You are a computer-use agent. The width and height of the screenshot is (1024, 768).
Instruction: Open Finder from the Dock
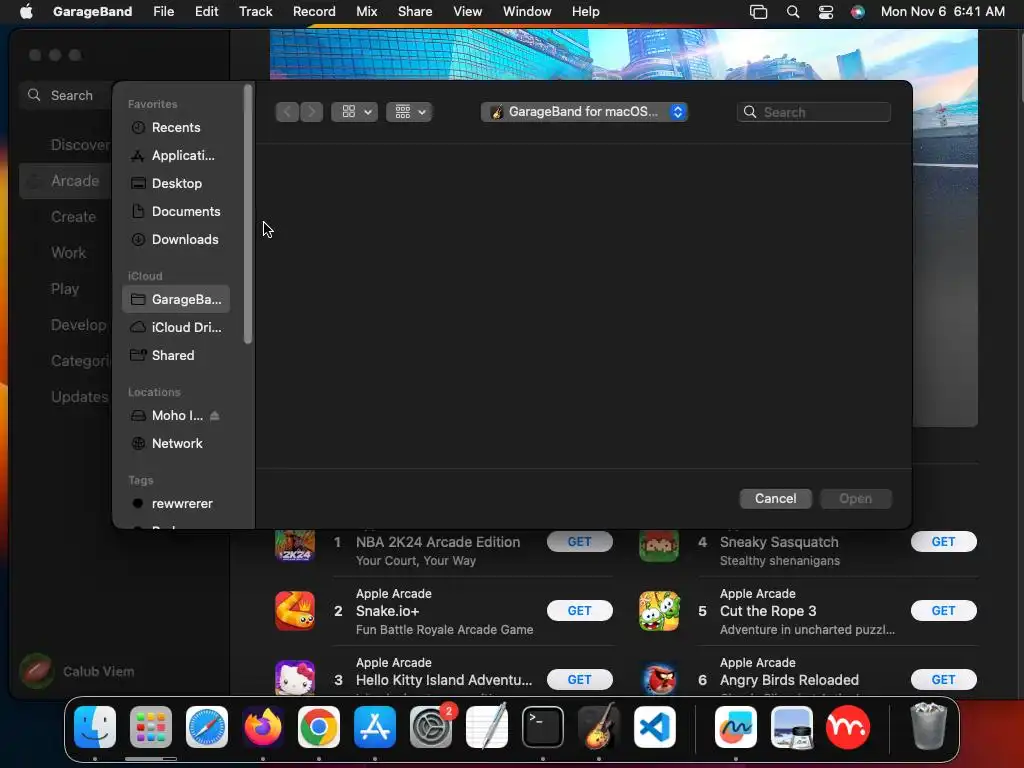[x=95, y=727]
